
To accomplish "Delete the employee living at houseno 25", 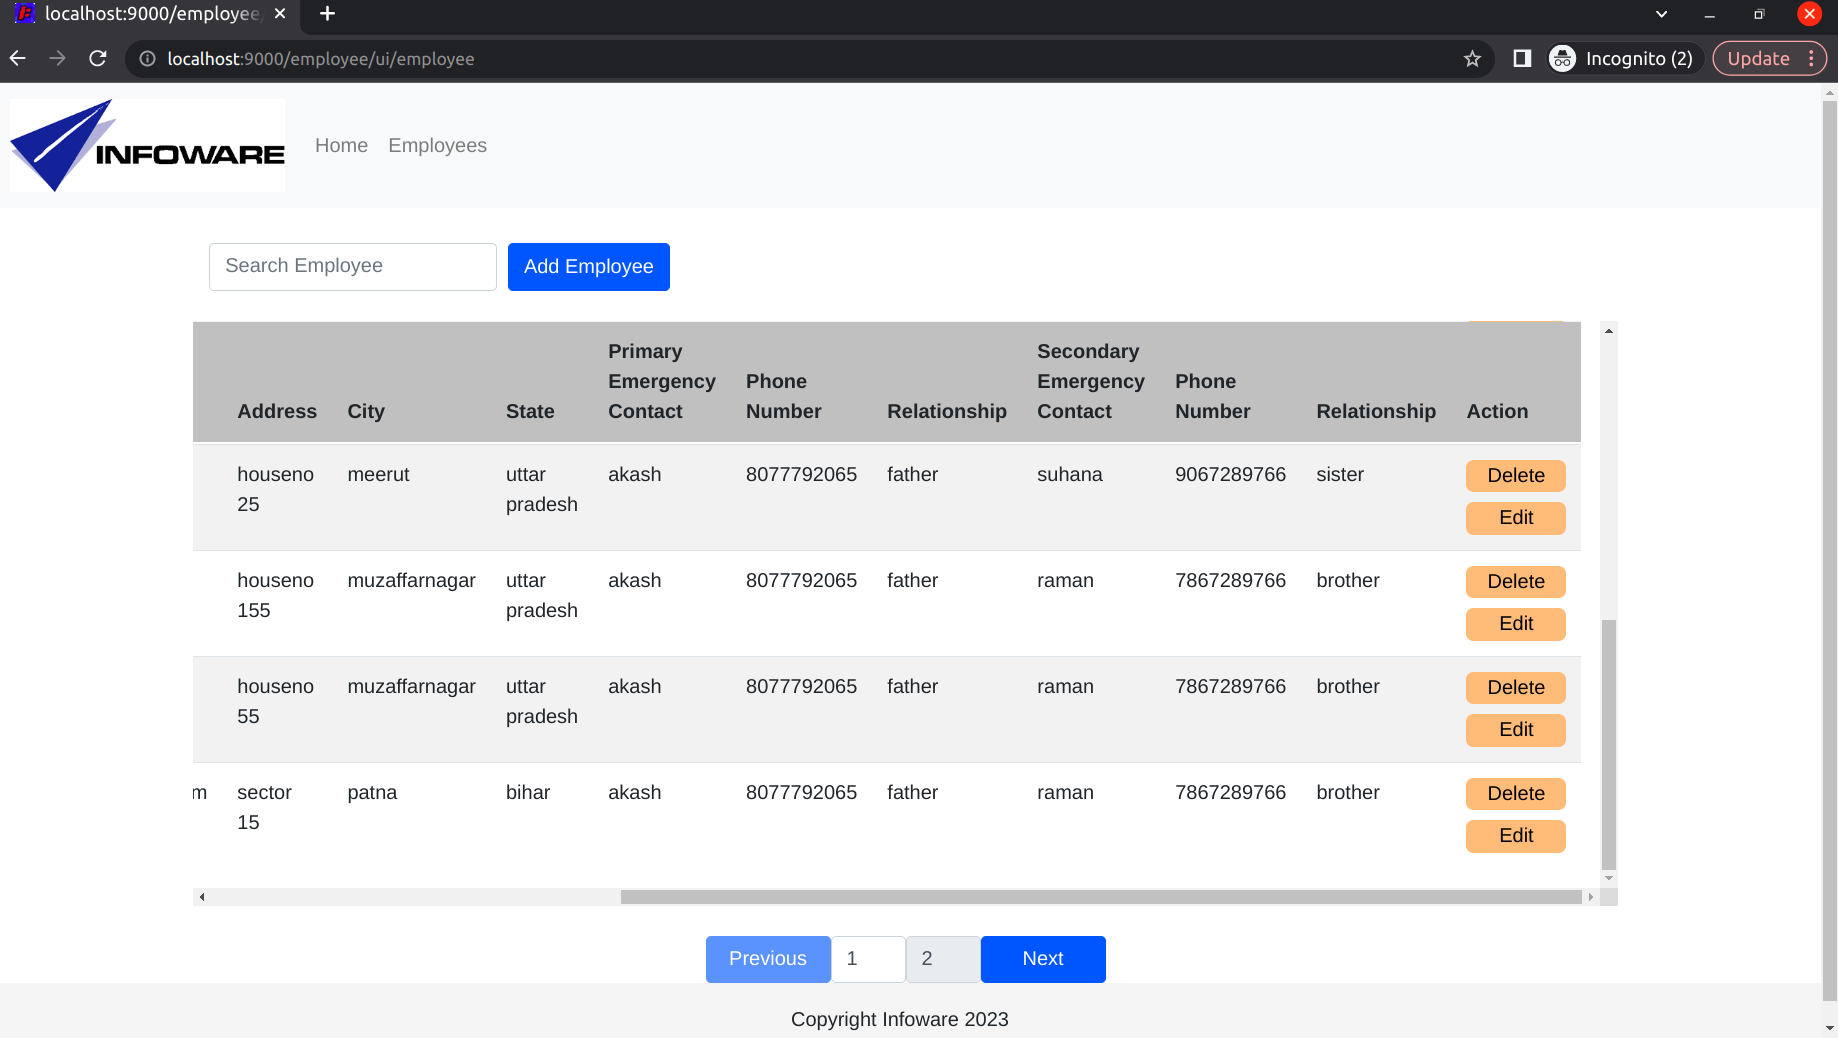I will point(1515,475).
